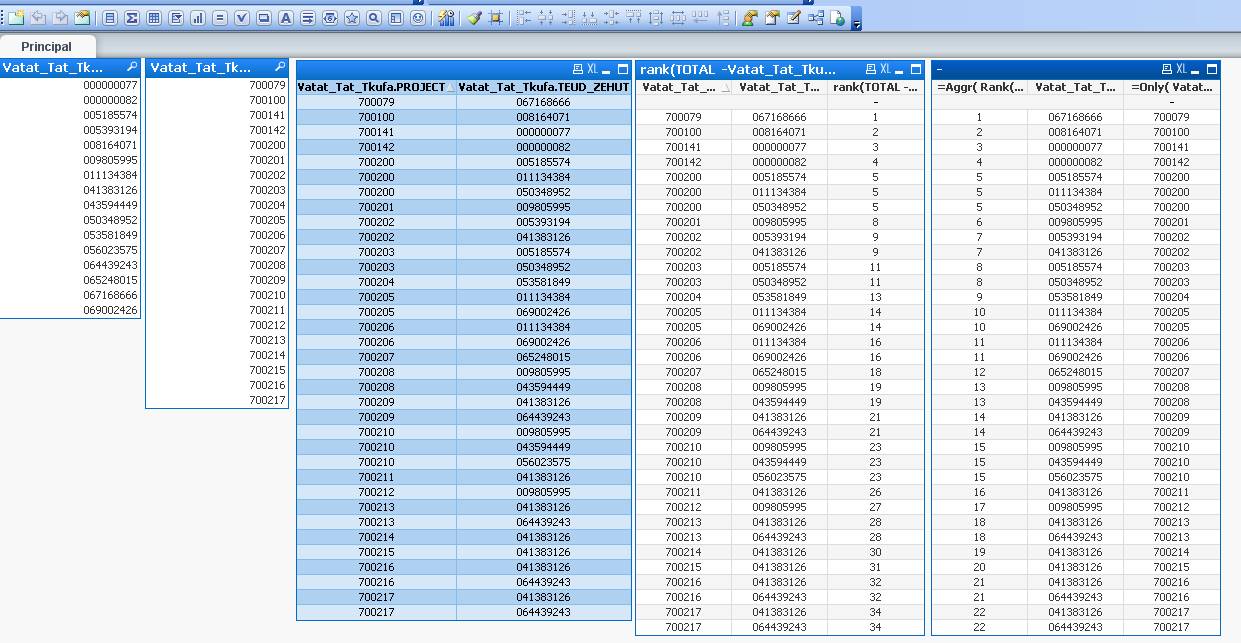The height and width of the screenshot is (643, 1241).
Task: Click the Create Search Object icon
Action: (x=374, y=18)
